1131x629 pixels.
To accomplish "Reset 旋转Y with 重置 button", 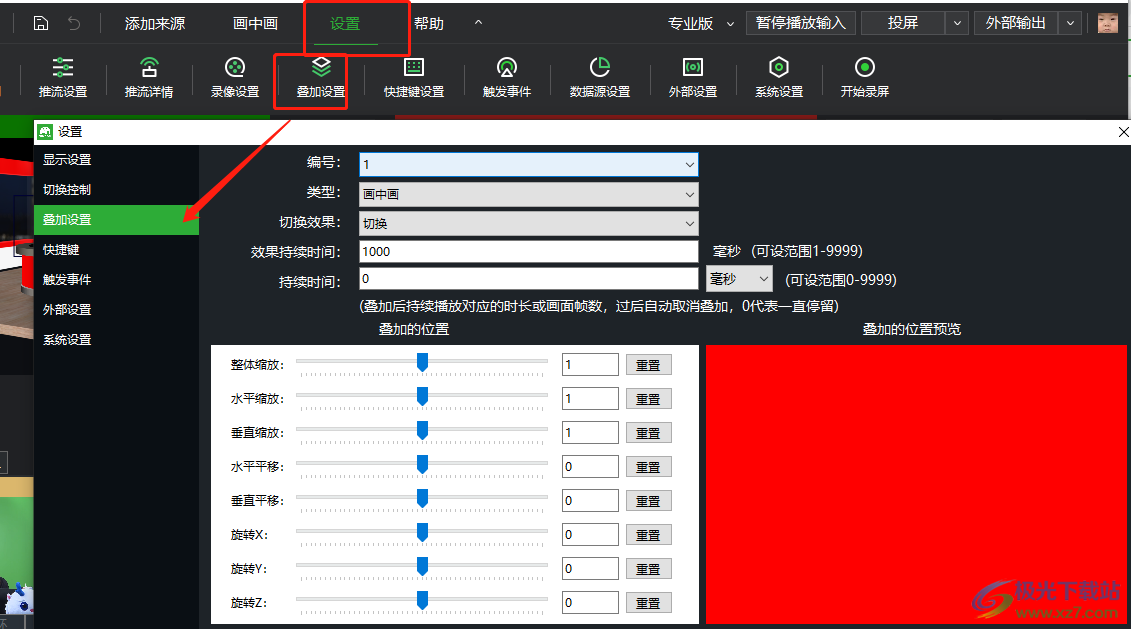I will pyautogui.click(x=648, y=568).
